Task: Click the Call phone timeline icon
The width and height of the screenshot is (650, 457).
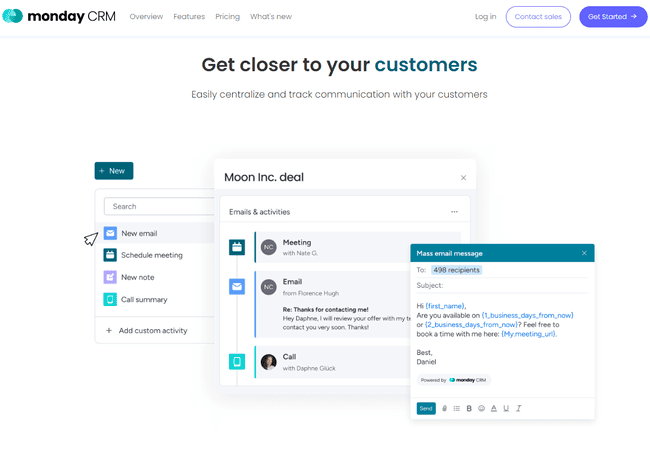Action: tap(237, 362)
